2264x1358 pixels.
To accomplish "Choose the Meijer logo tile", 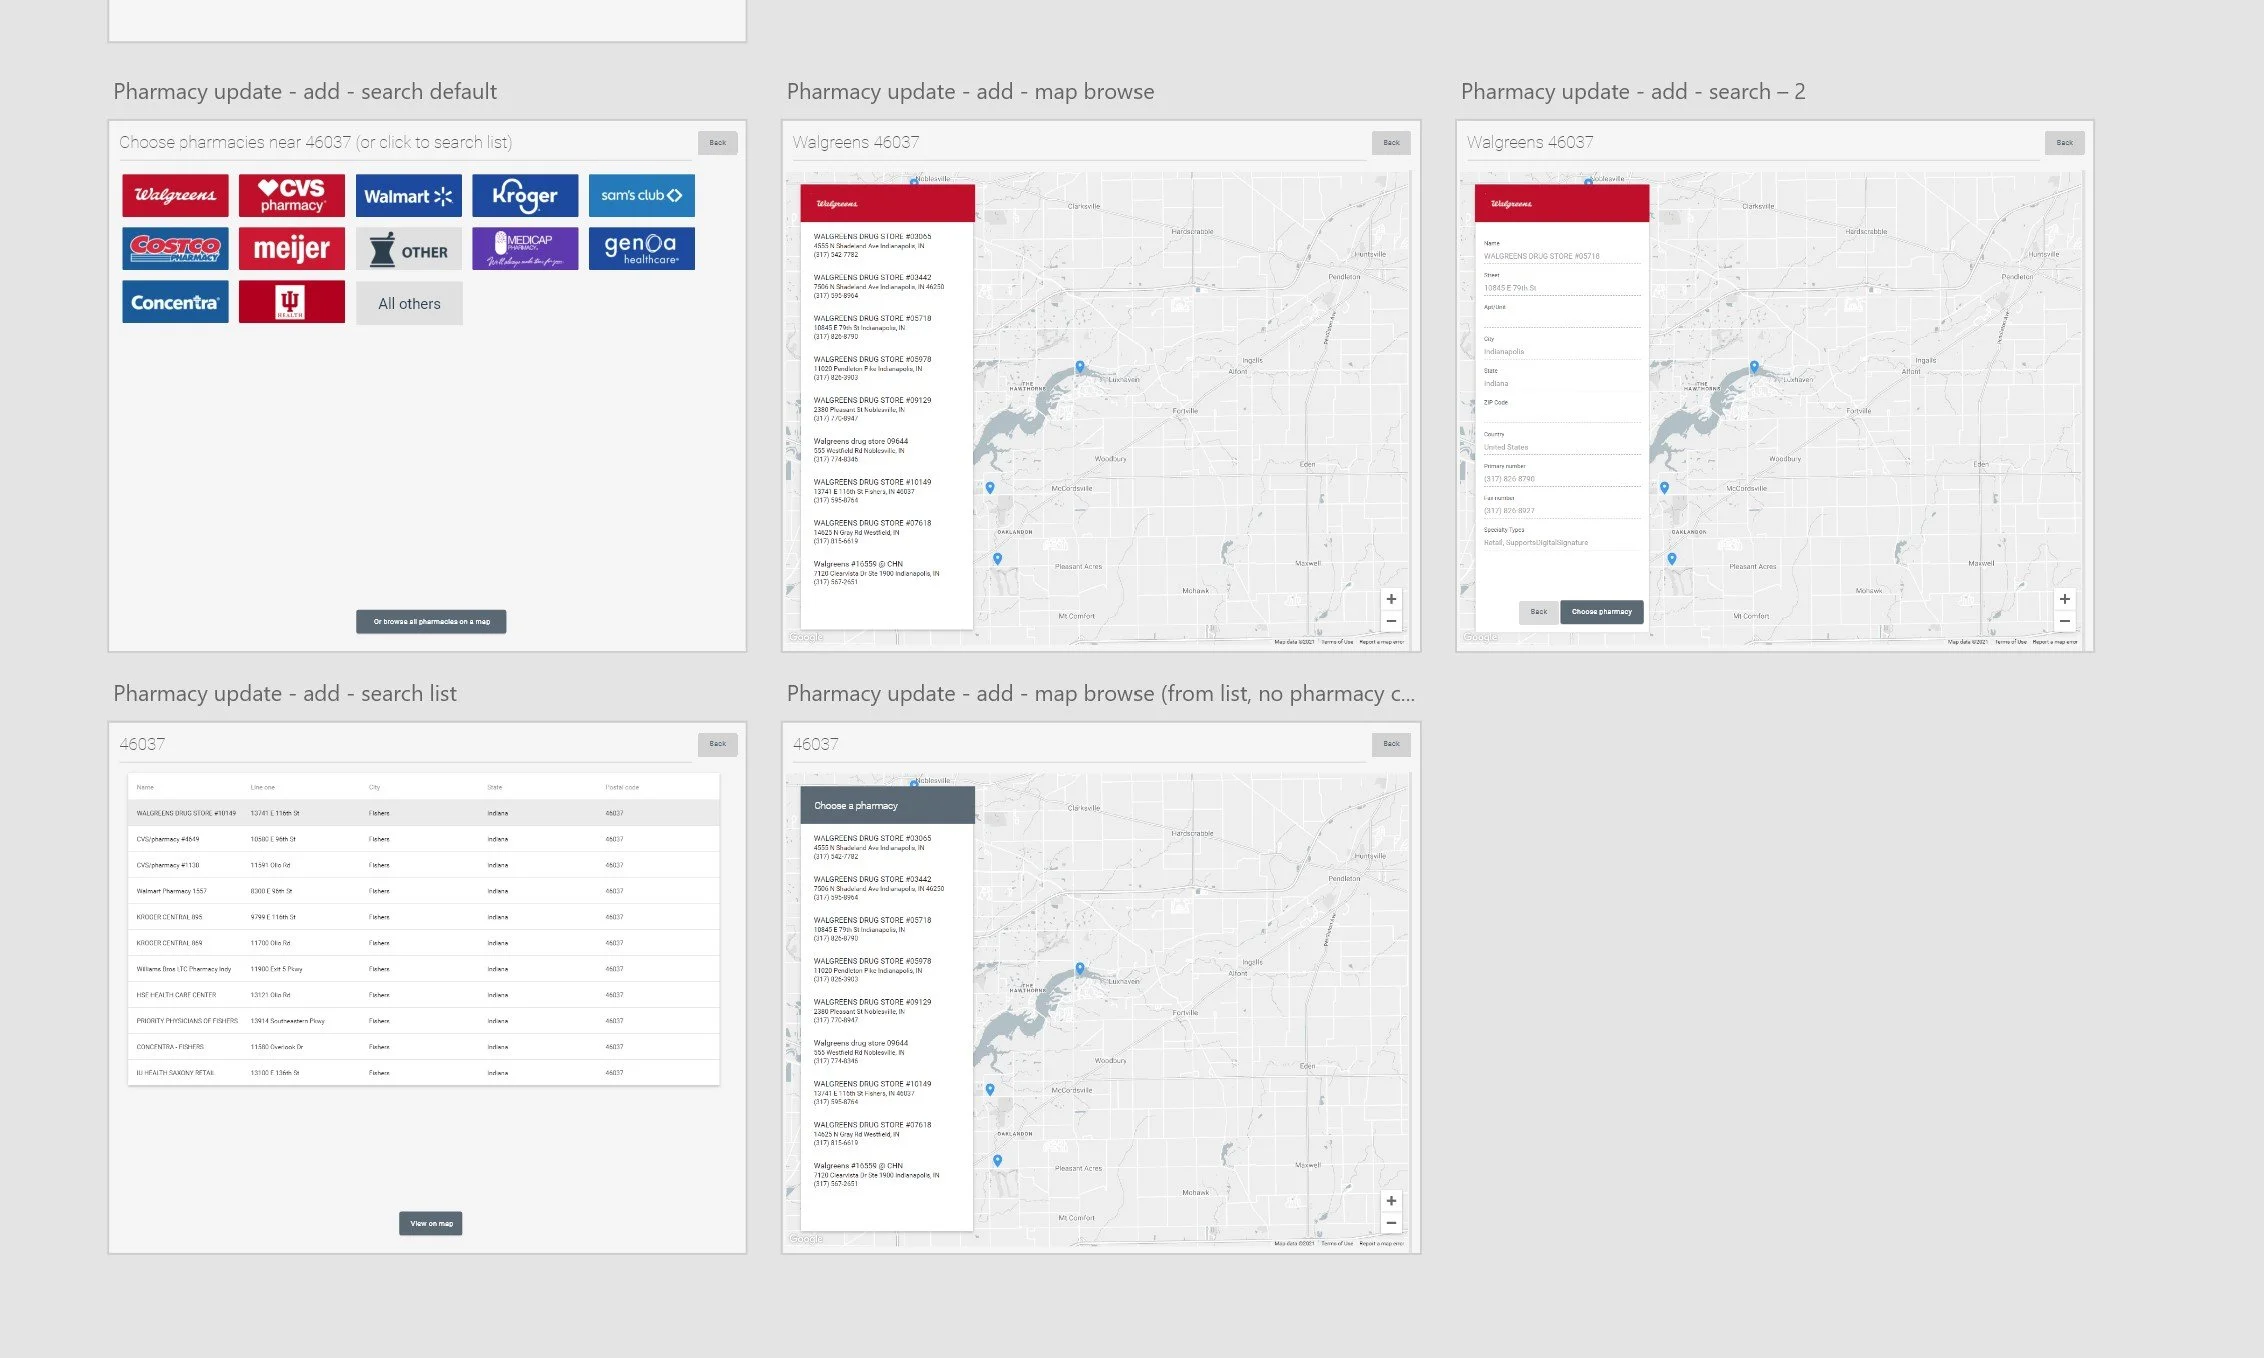I will 291,248.
